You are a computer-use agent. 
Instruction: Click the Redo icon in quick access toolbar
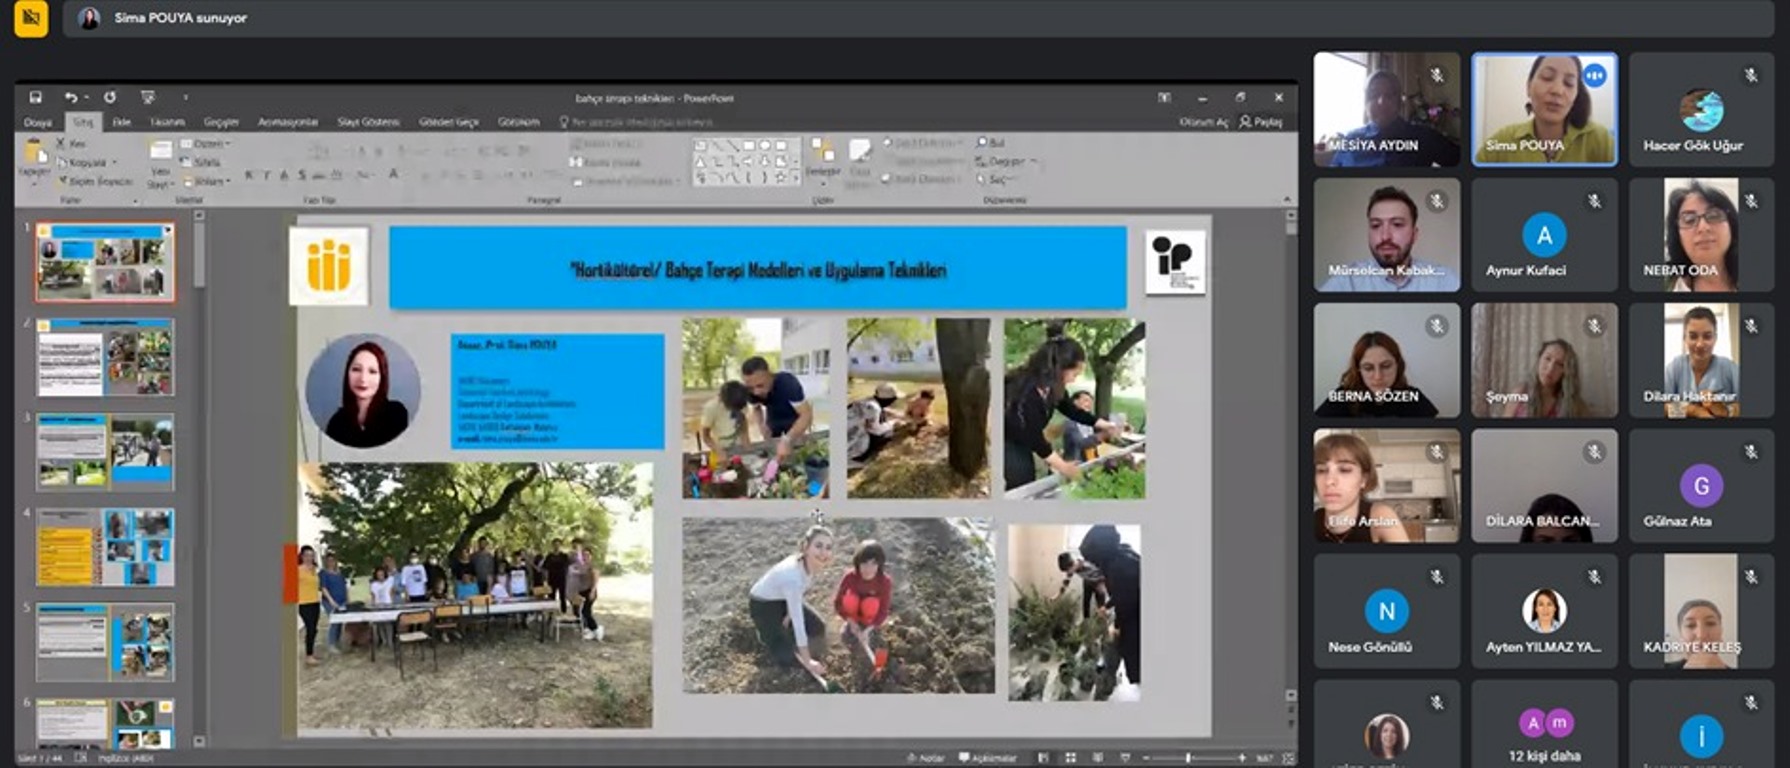tap(110, 97)
